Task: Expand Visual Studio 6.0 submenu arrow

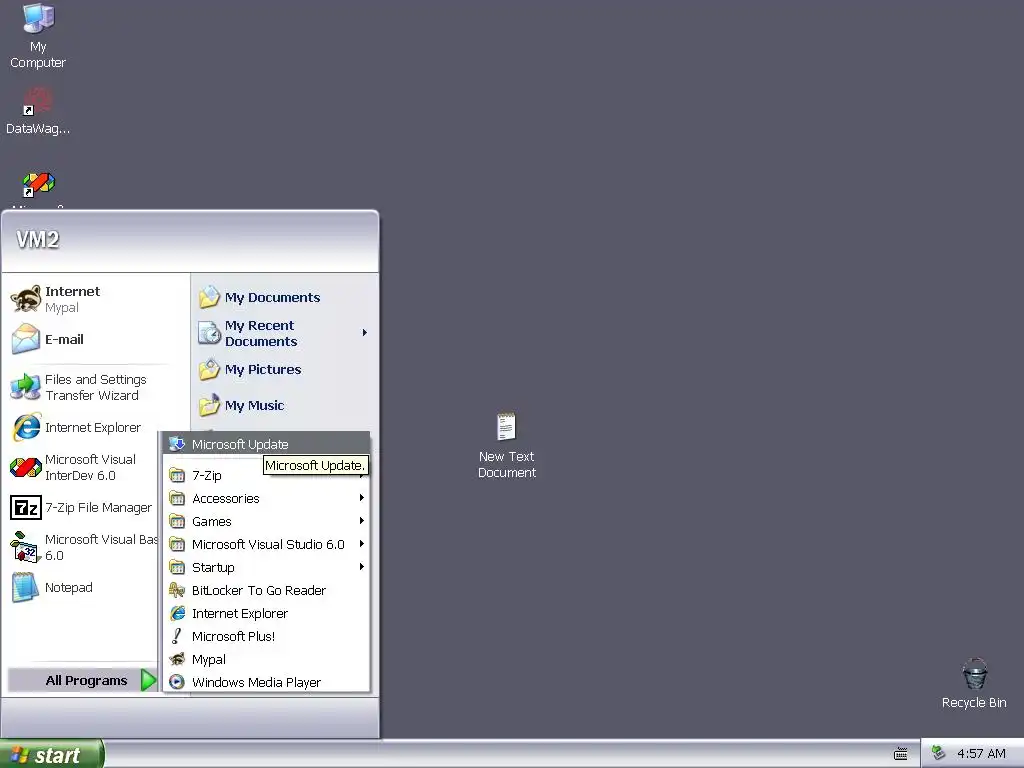Action: (361, 543)
